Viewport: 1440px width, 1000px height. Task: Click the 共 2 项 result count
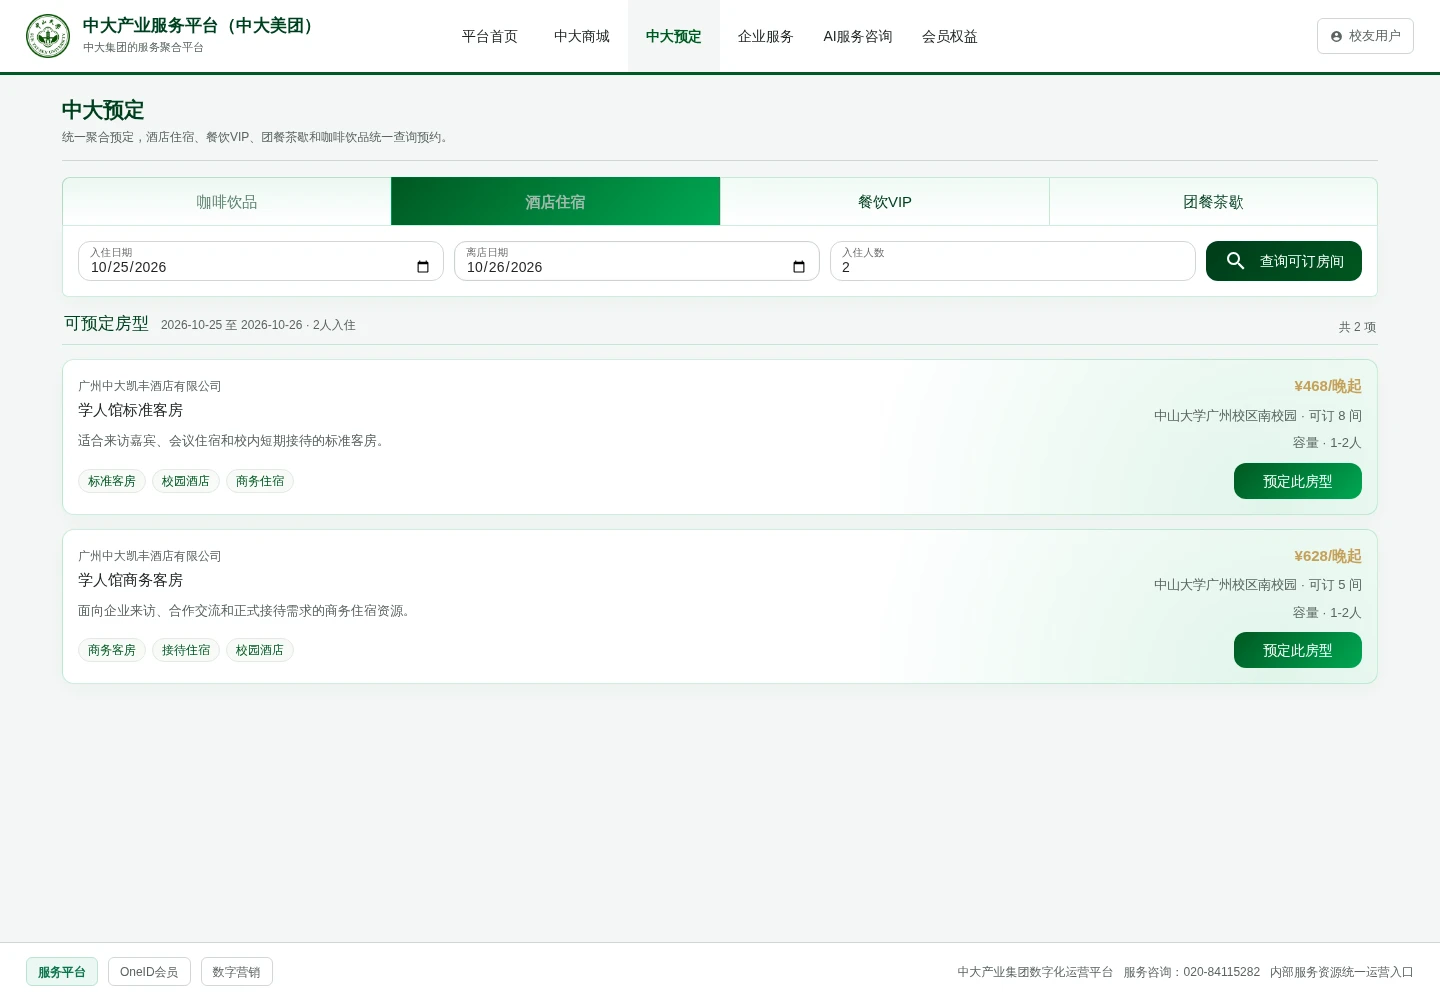[x=1358, y=327]
